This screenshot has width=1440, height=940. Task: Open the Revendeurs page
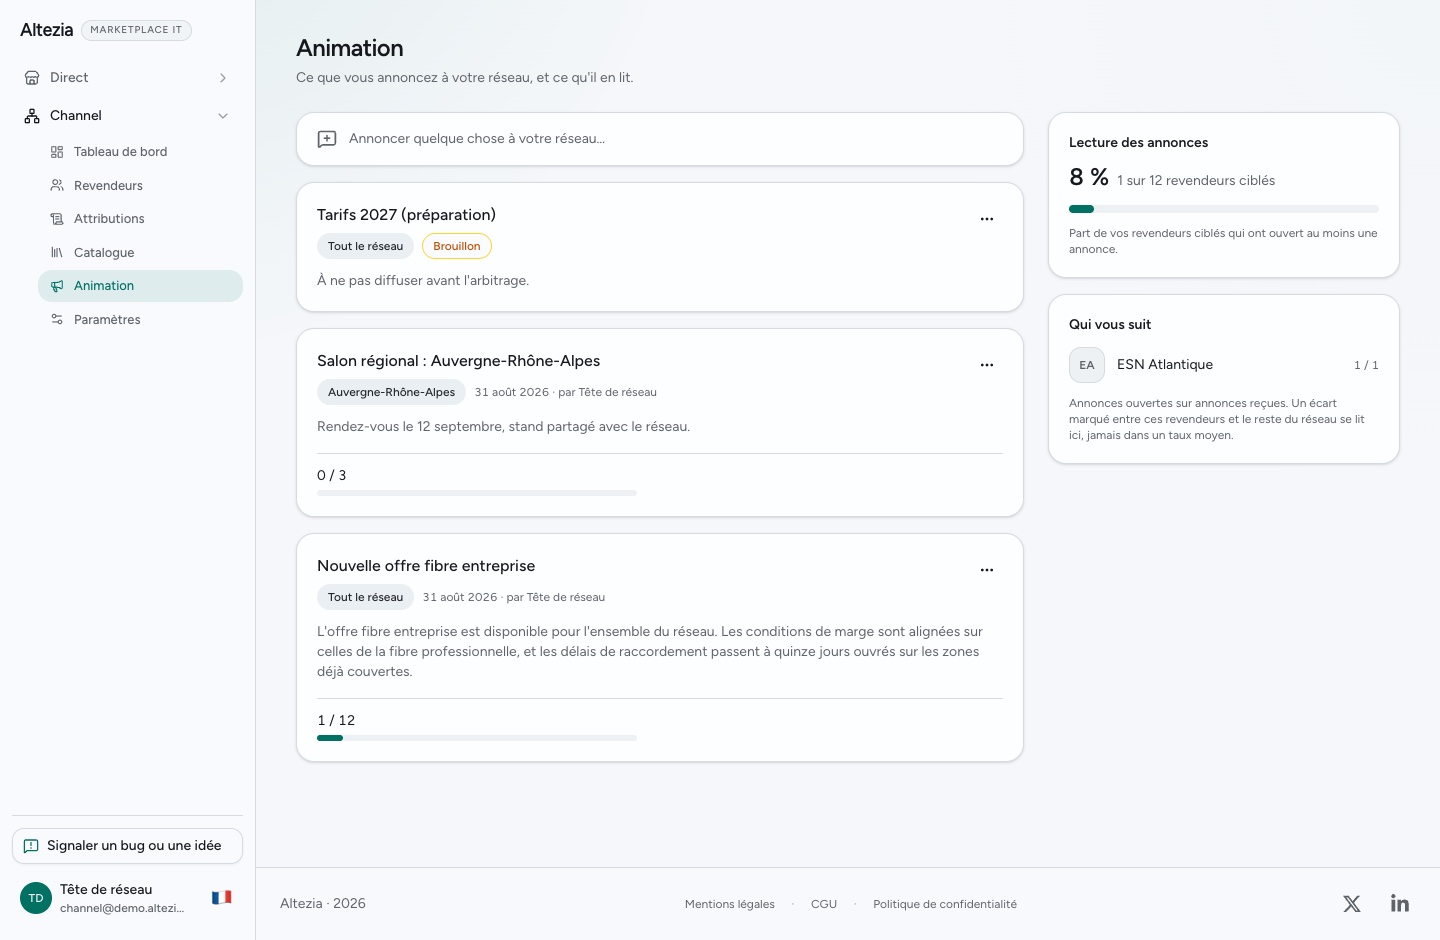(140, 186)
